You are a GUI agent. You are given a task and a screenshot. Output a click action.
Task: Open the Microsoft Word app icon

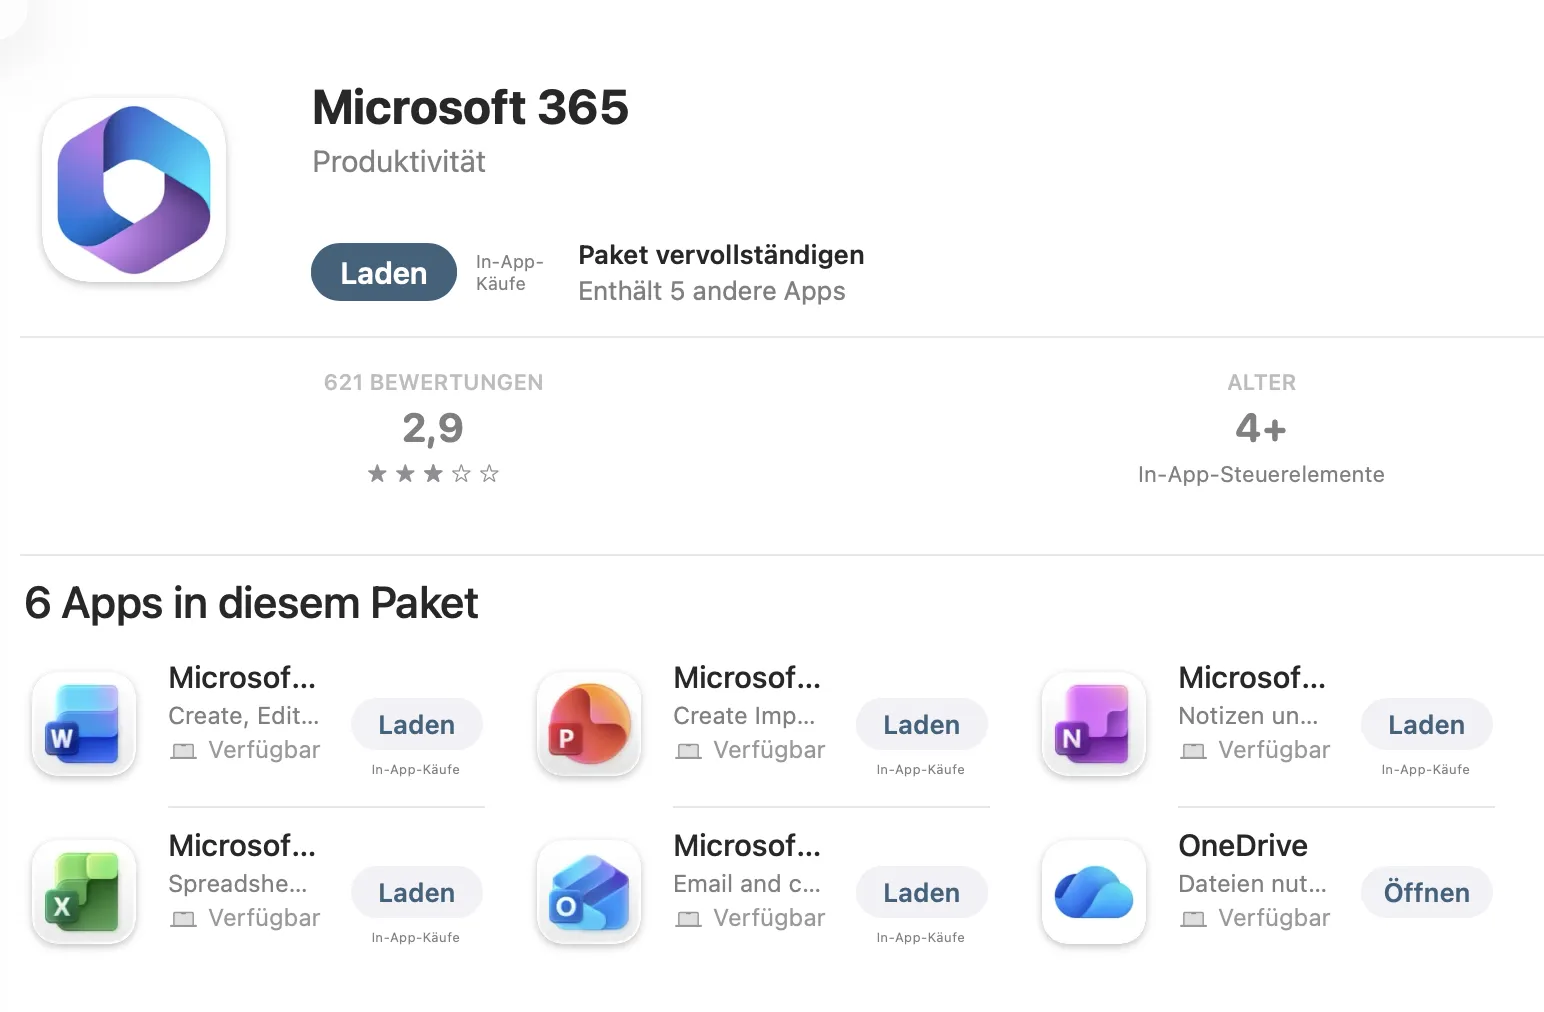pyautogui.click(x=84, y=724)
